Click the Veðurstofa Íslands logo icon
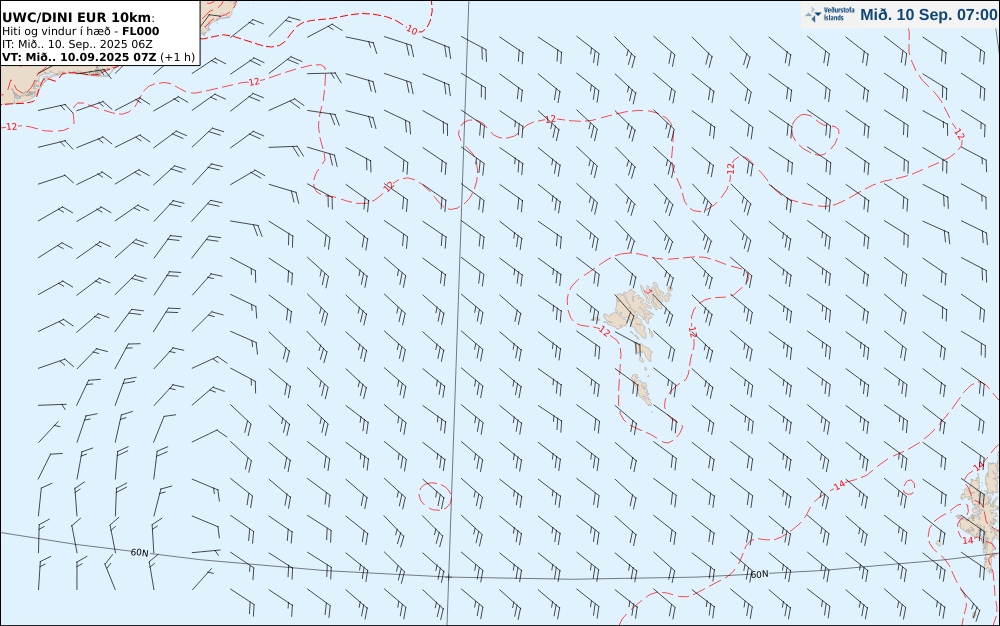 (813, 14)
